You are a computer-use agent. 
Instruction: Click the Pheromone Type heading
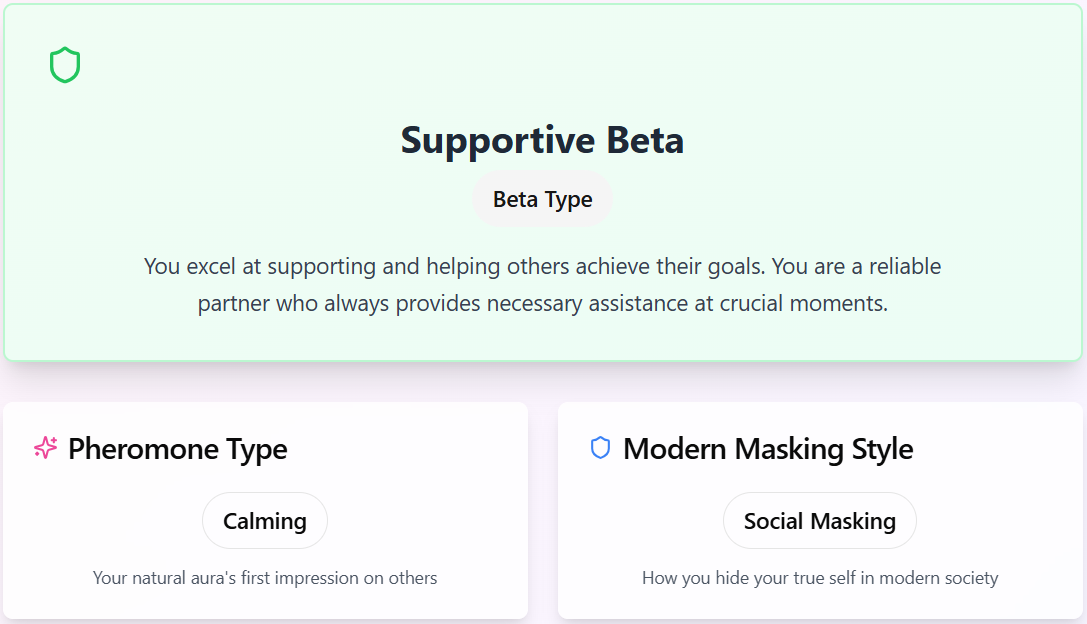pos(177,449)
